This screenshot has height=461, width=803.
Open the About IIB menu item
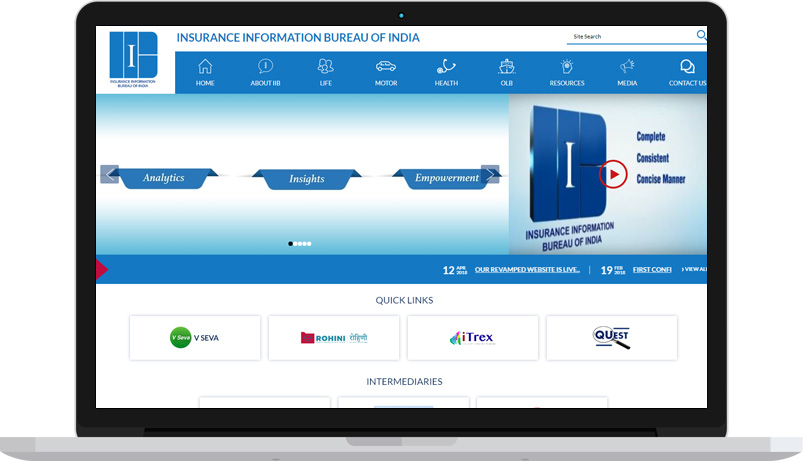265,72
